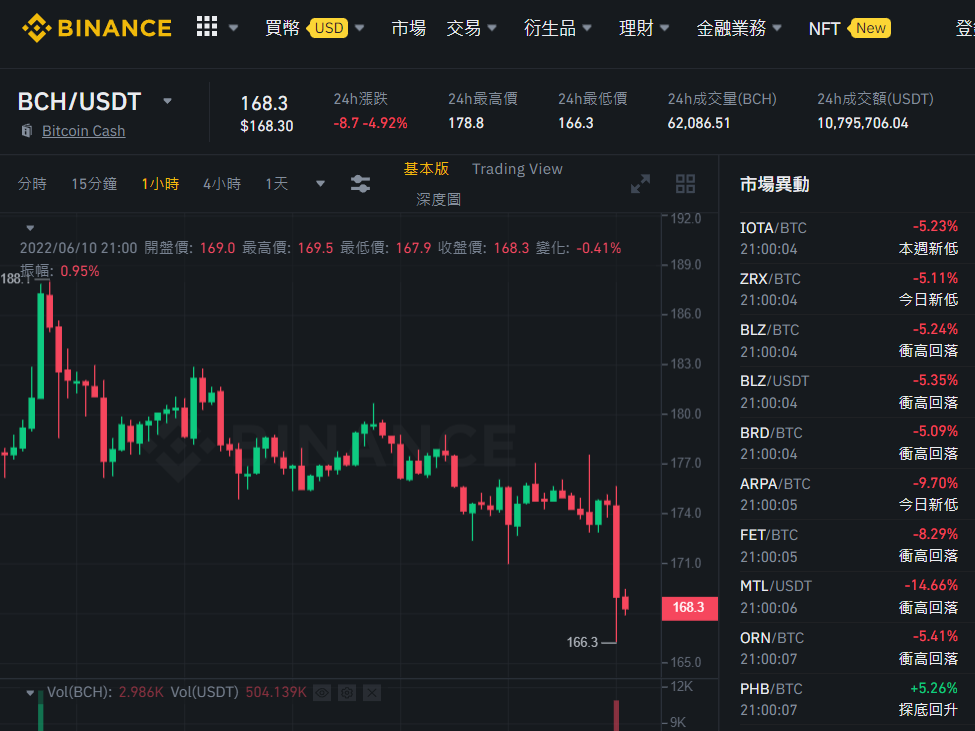Click the 166.3 low price marker
Viewport: 975px width, 731px height.
582,642
